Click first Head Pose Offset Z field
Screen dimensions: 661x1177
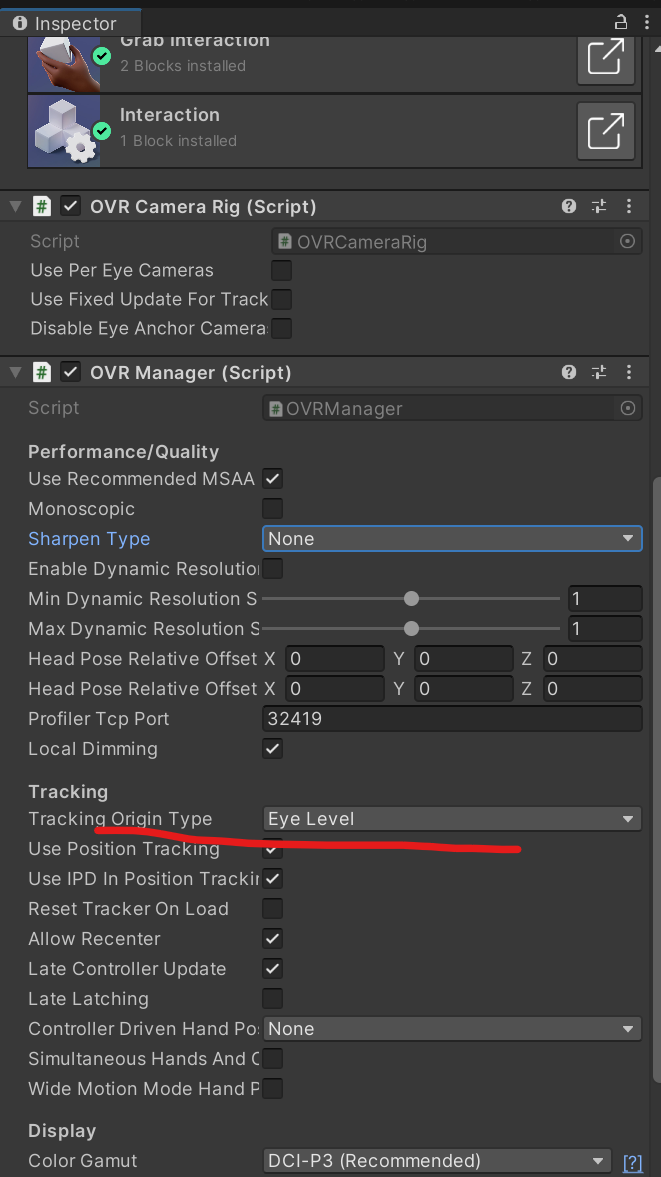(x=593, y=658)
